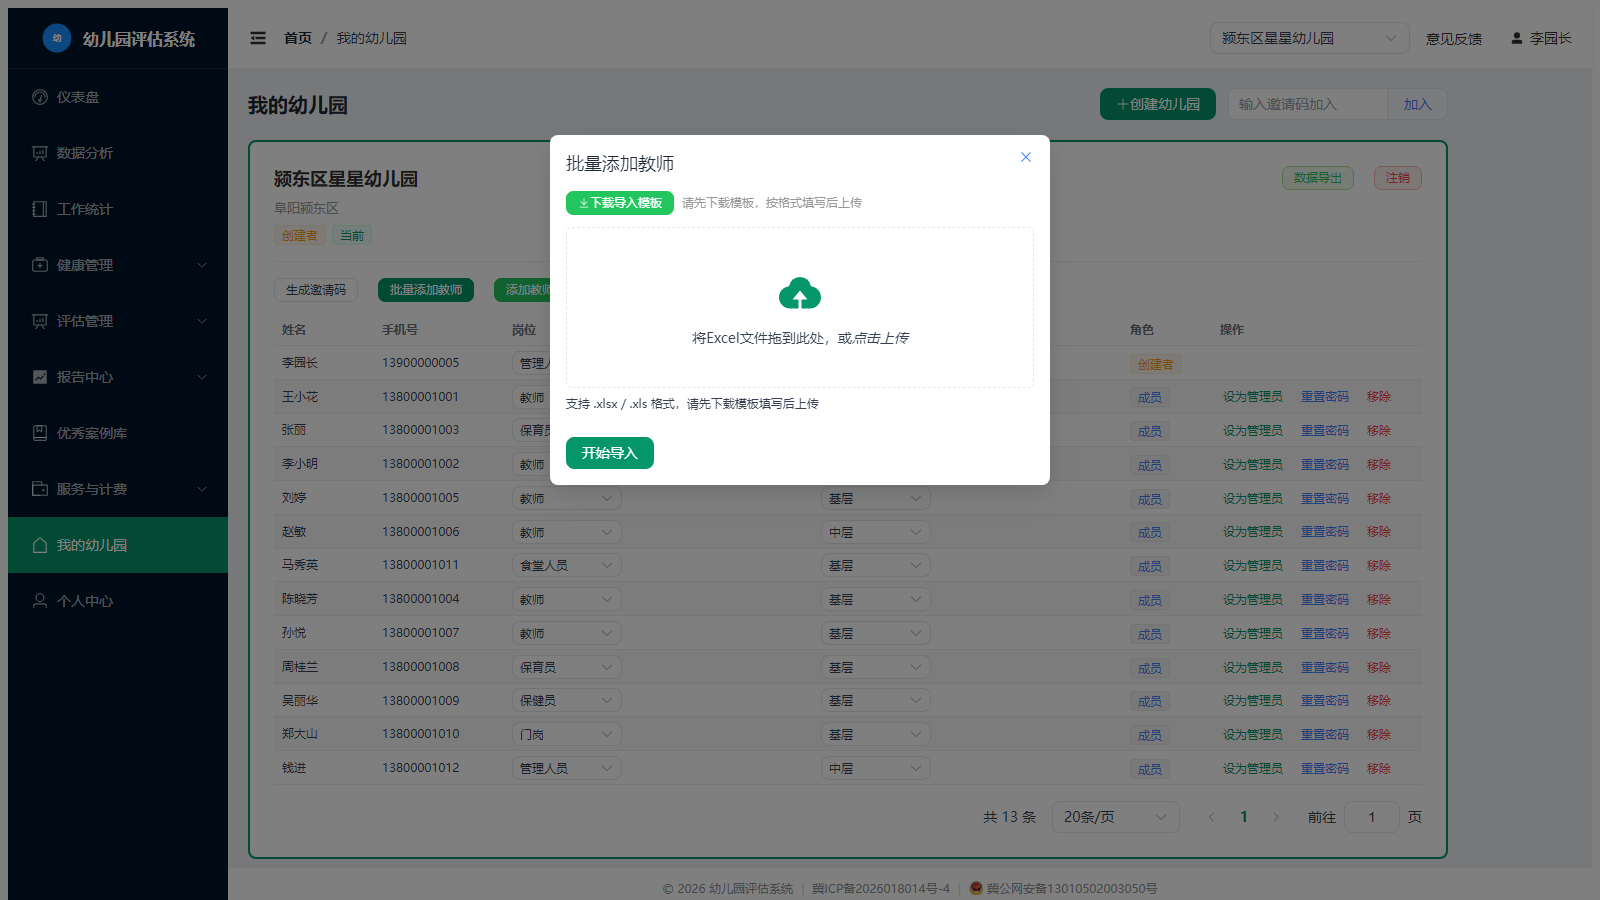This screenshot has height=900, width=1600.
Task: Go to 工作统计 sidebar item
Action: point(118,209)
